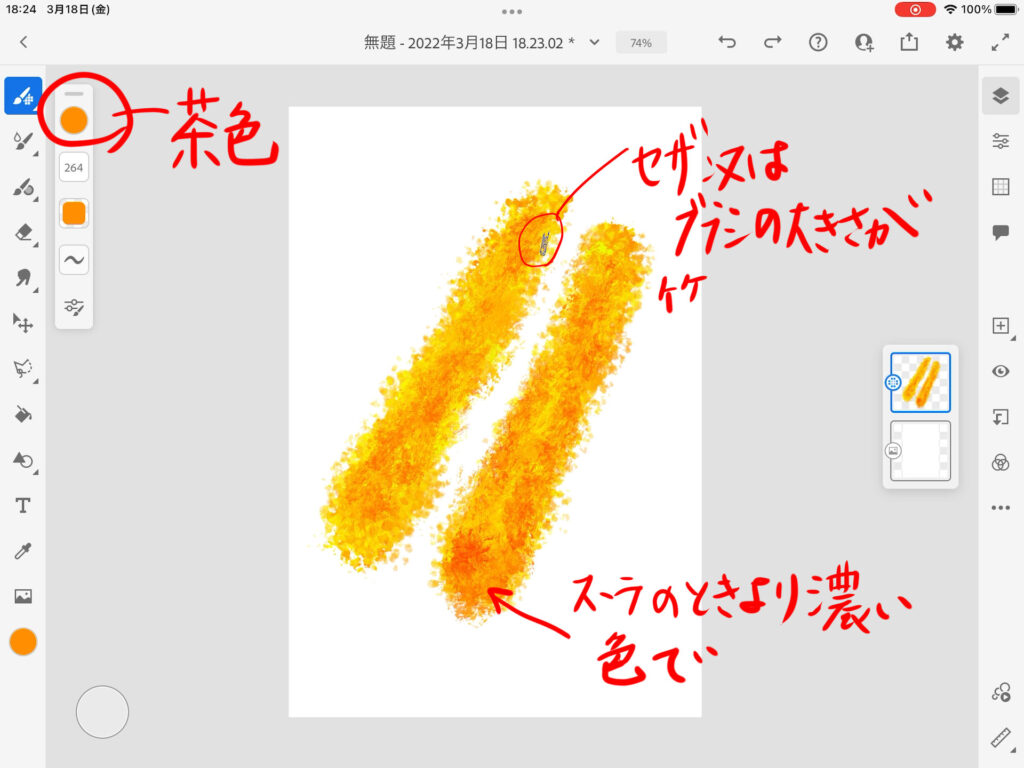Select the Eraser tool

tap(23, 232)
